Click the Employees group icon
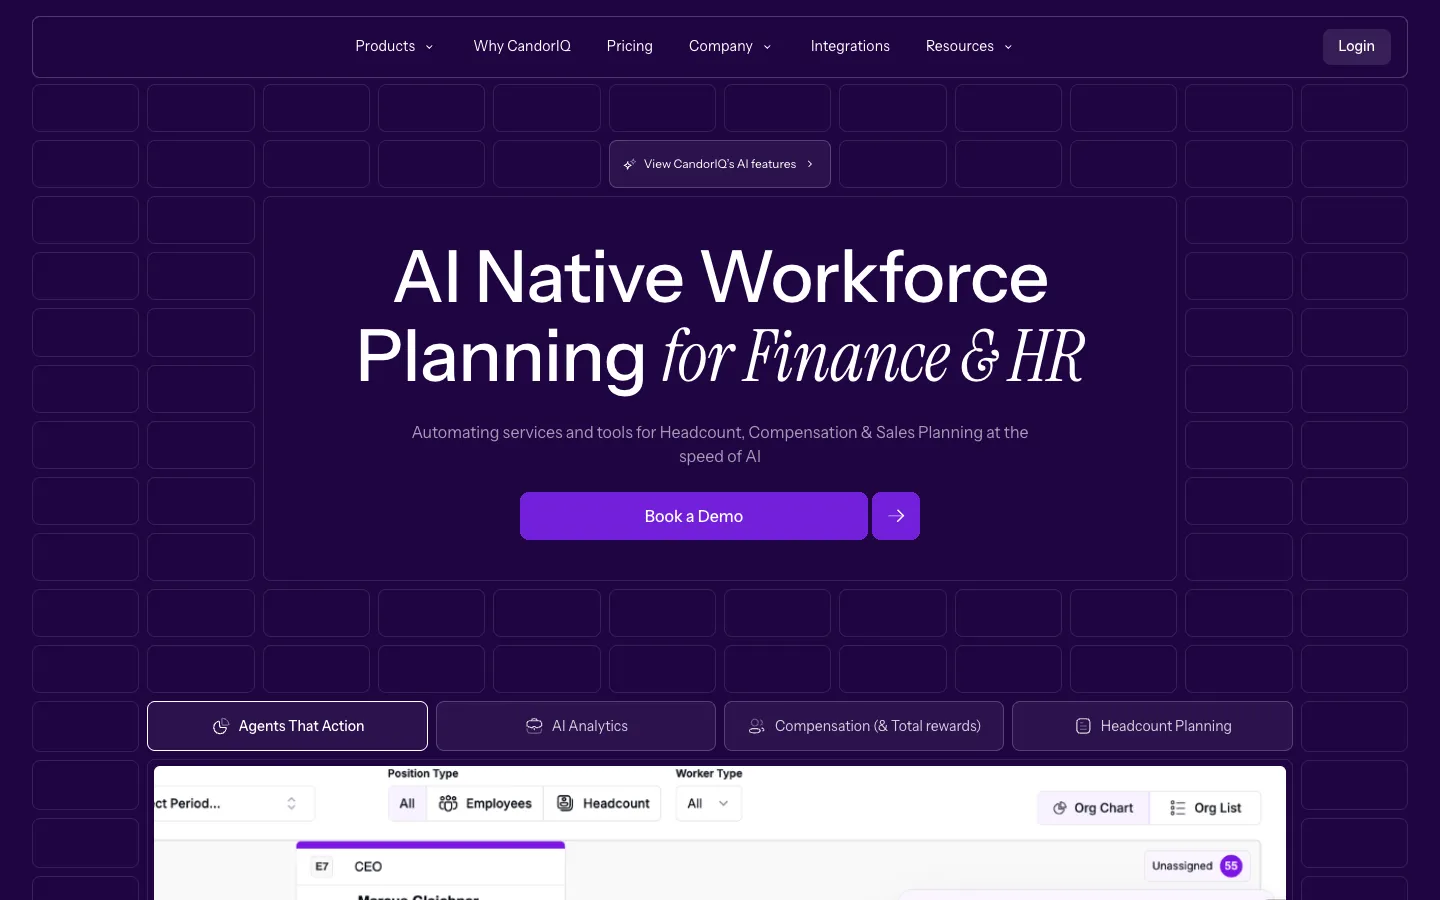 (448, 803)
